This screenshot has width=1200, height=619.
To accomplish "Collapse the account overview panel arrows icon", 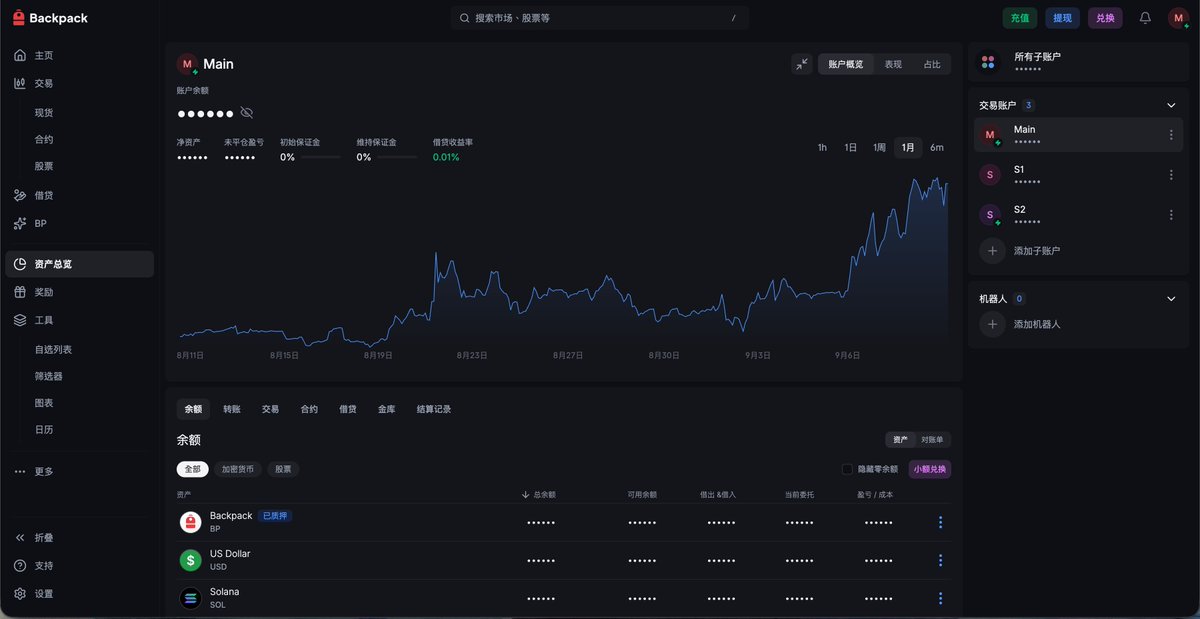I will (802, 64).
